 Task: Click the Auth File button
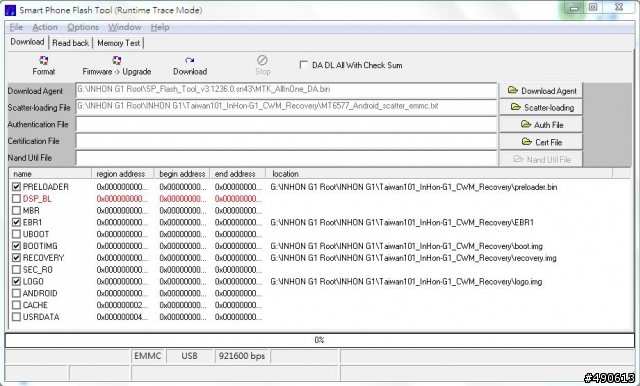[541, 124]
